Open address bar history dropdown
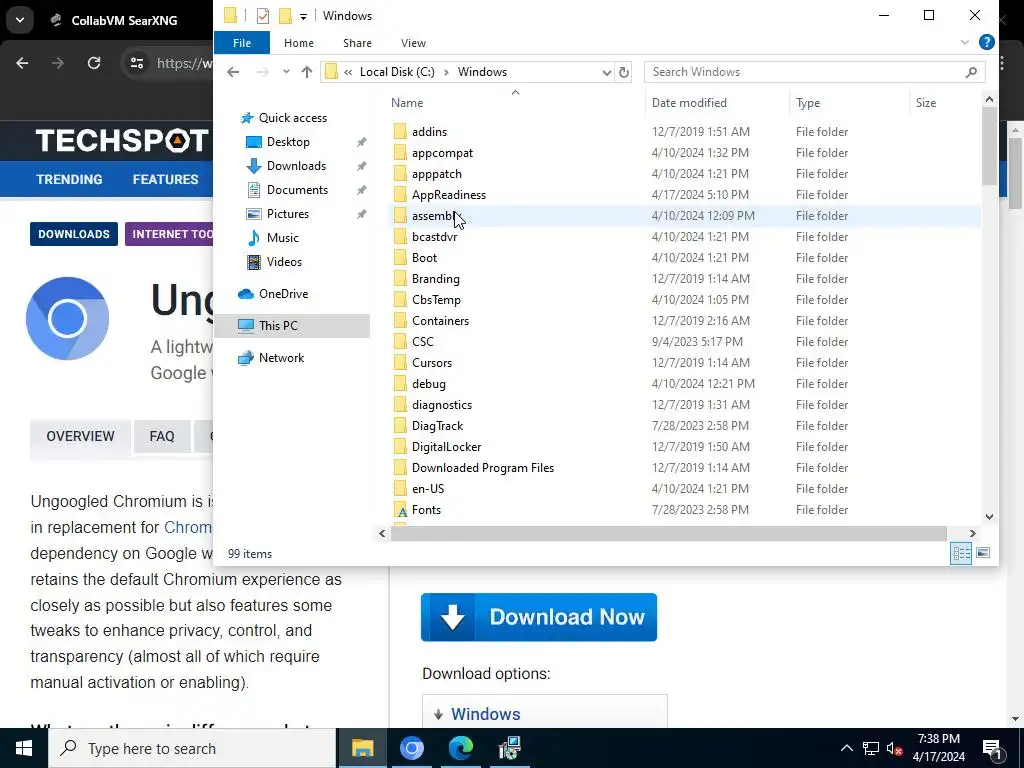The width and height of the screenshot is (1024, 768). point(606,72)
